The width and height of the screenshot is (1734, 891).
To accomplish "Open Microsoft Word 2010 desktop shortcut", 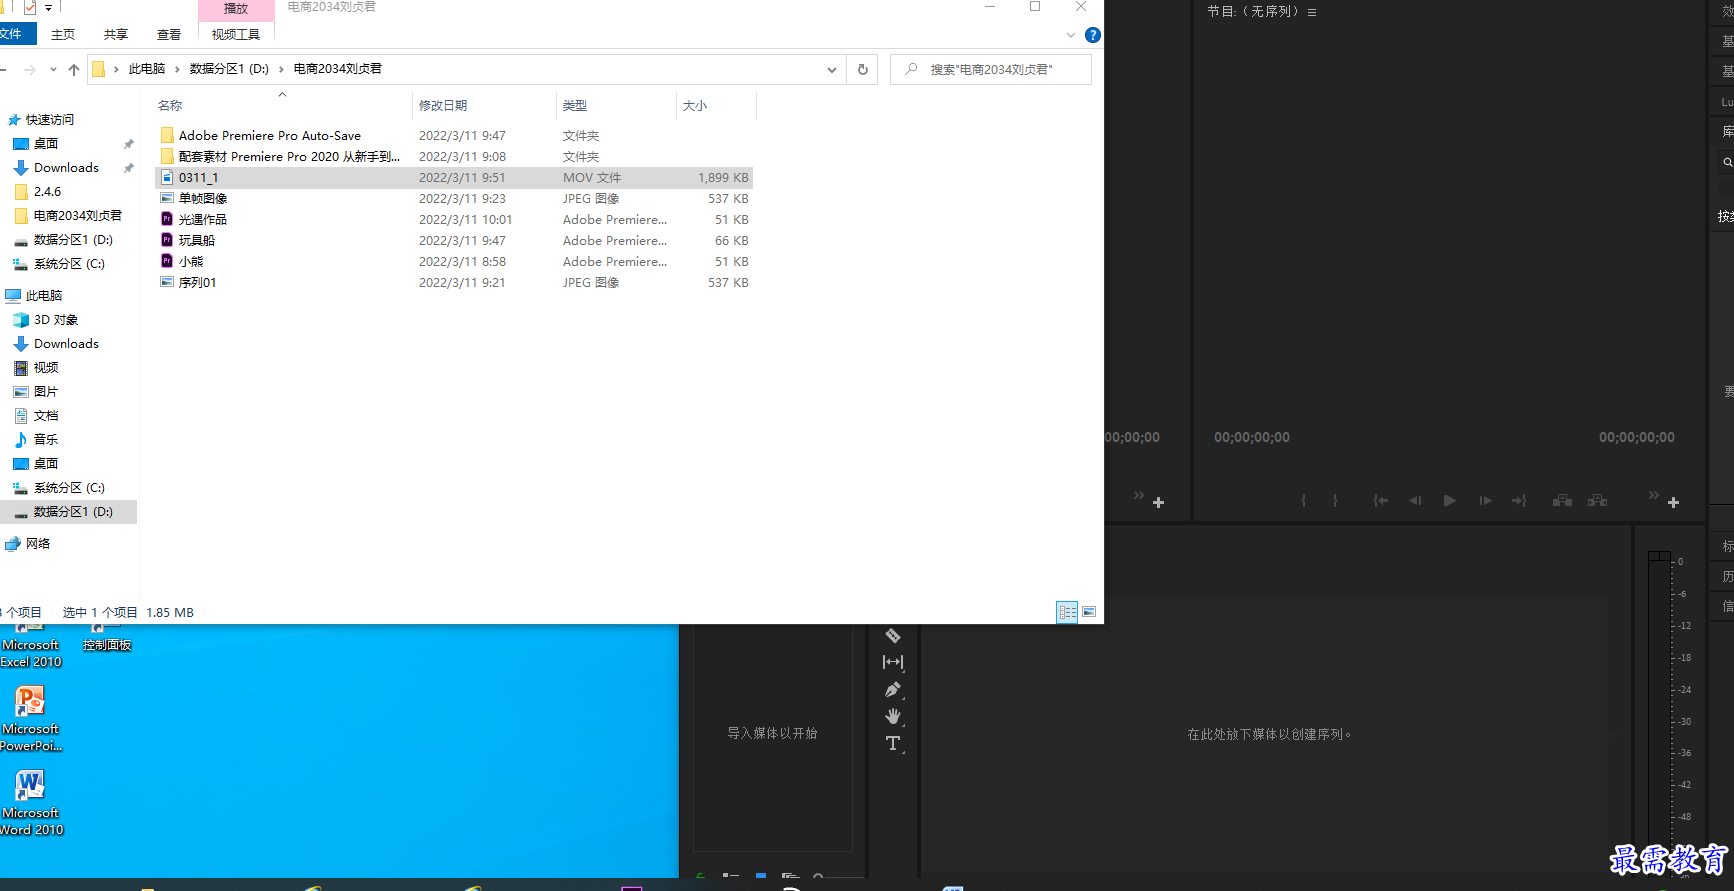I will [30, 803].
